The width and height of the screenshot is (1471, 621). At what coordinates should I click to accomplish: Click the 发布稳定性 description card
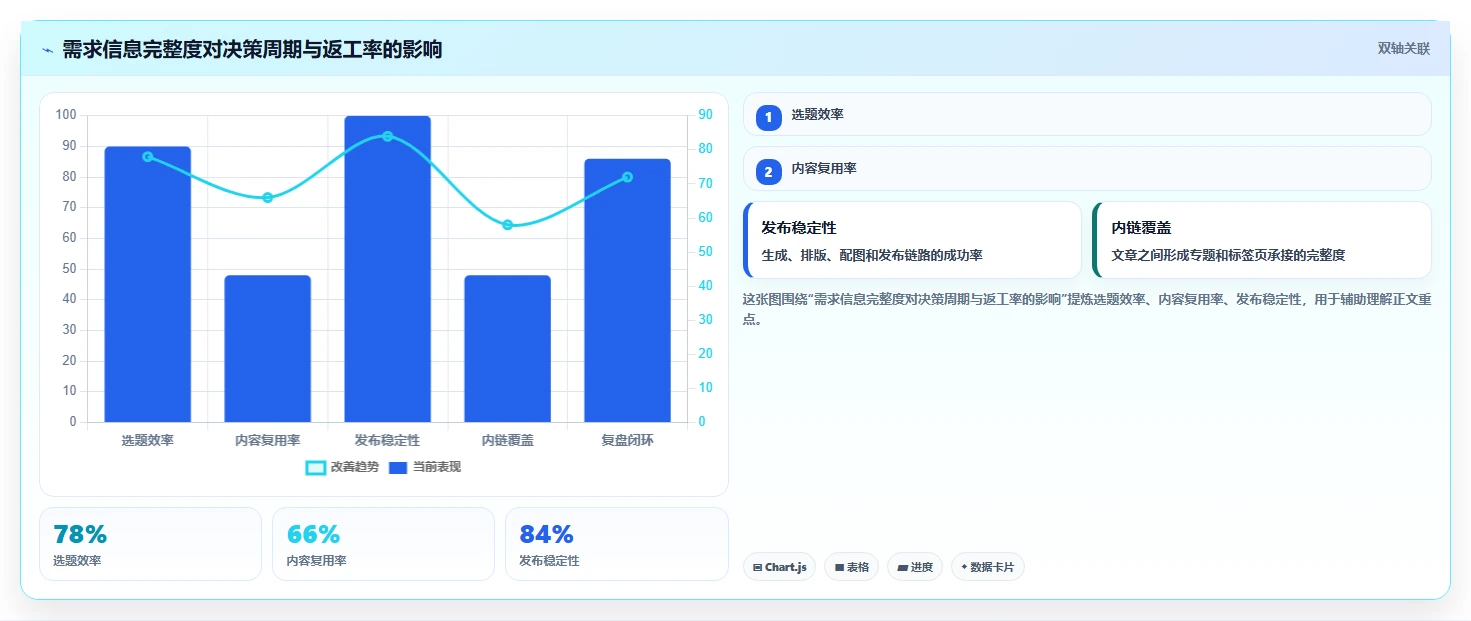[x=912, y=240]
